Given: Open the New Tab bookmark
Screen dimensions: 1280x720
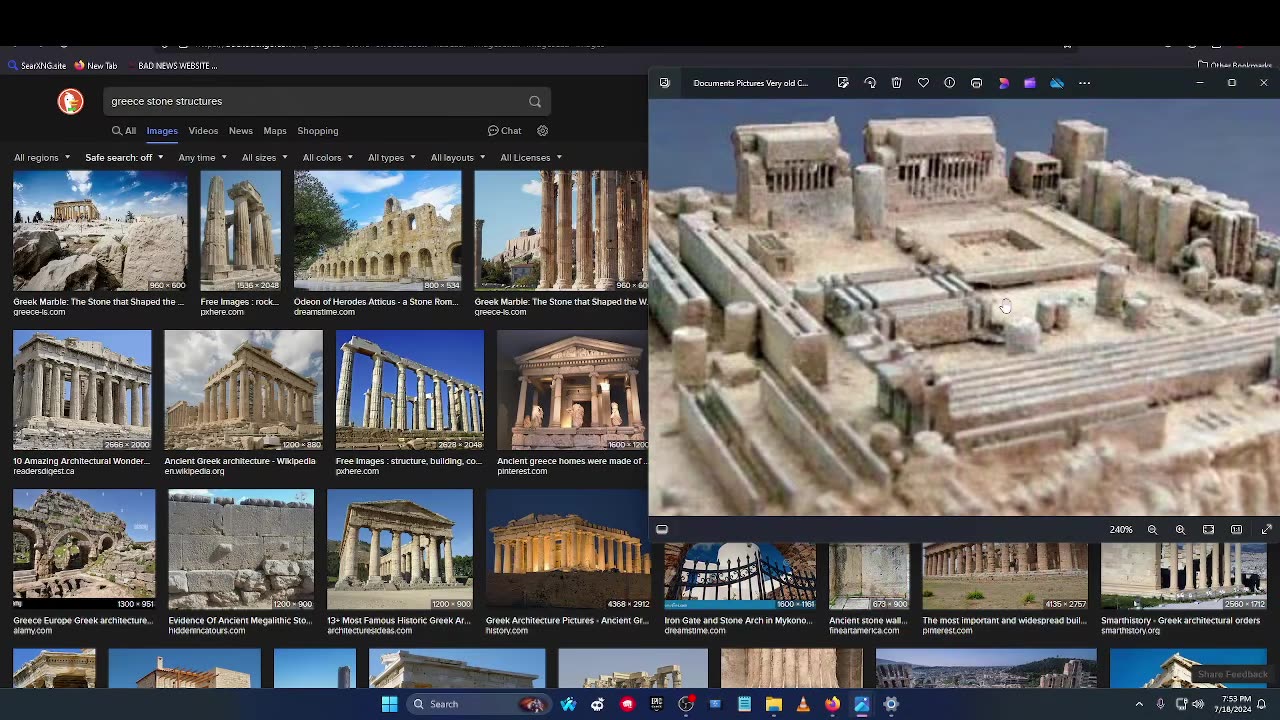Looking at the screenshot, I should tap(96, 66).
